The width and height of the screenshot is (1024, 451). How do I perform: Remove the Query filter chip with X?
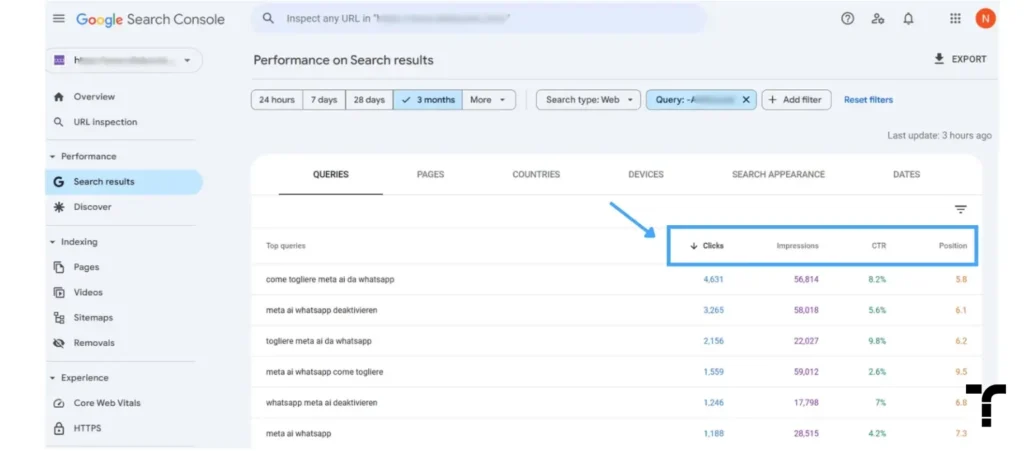click(746, 100)
